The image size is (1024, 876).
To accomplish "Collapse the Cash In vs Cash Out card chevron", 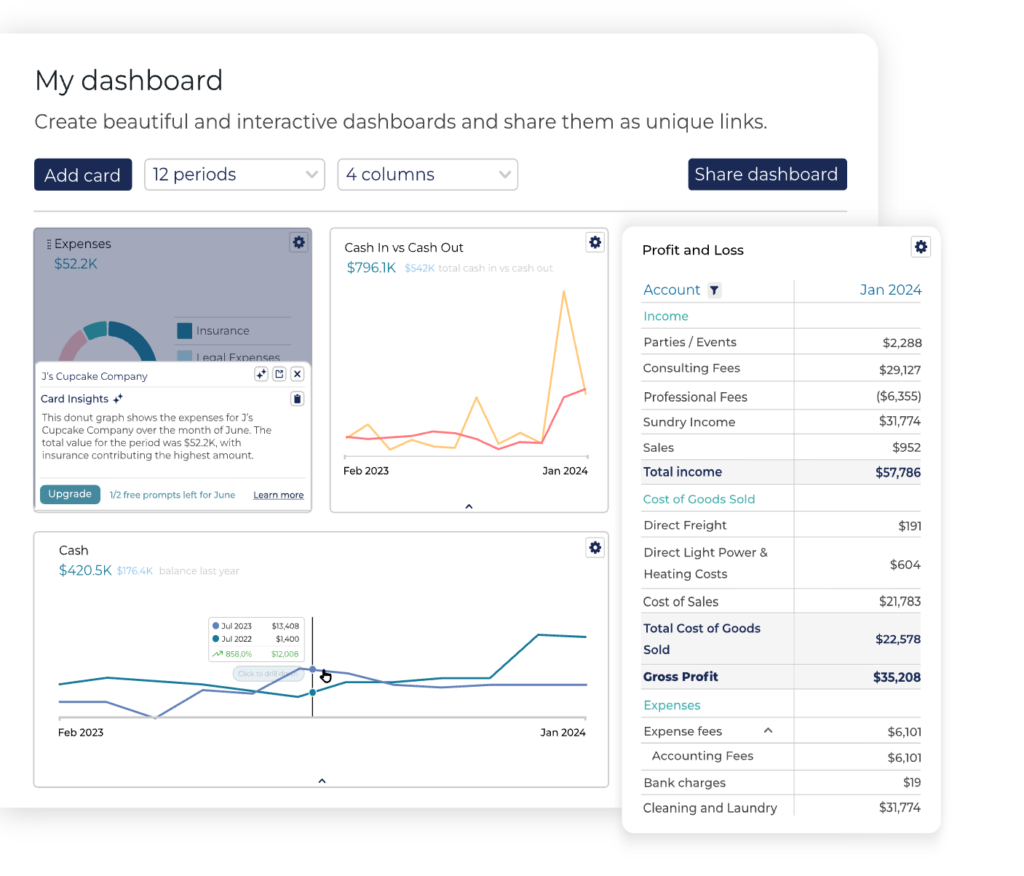I will (x=469, y=506).
